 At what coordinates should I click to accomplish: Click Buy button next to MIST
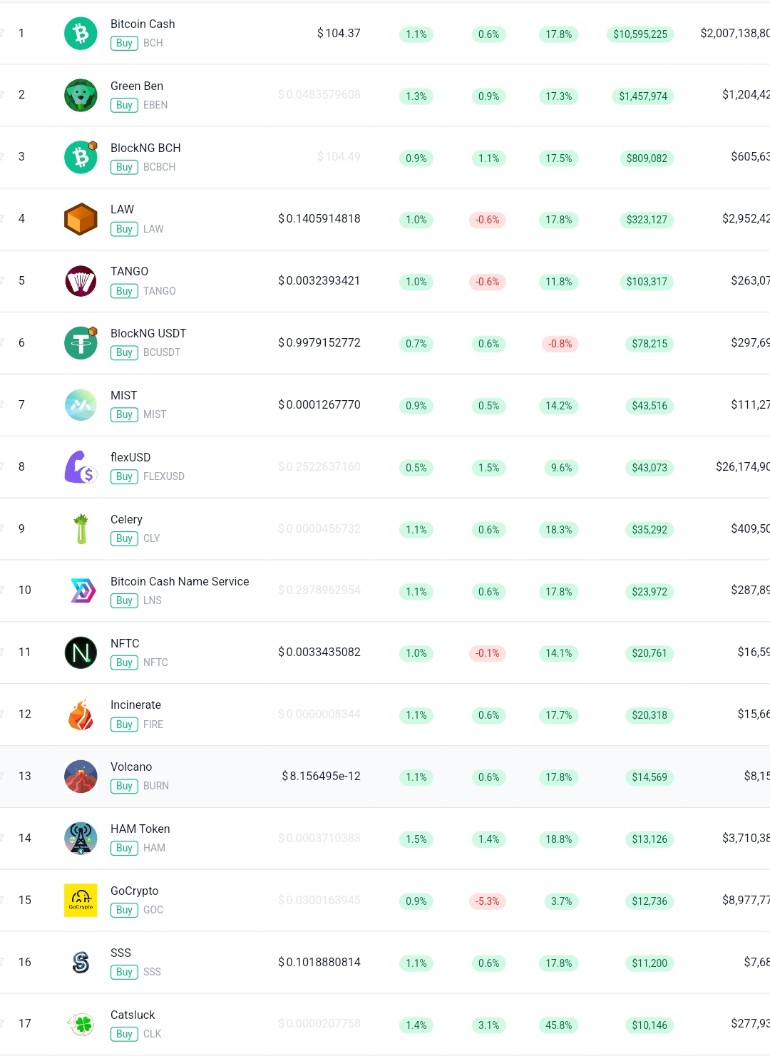click(x=124, y=414)
